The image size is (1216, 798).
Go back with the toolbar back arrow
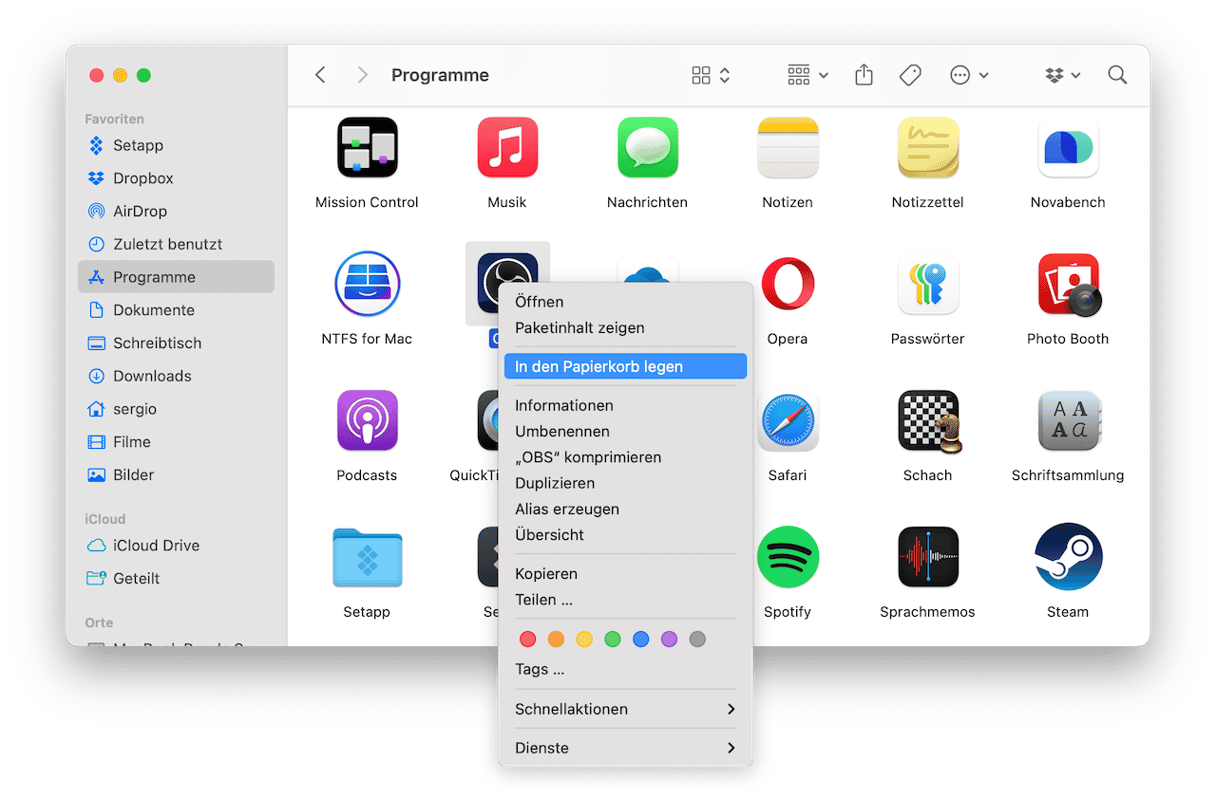[320, 75]
